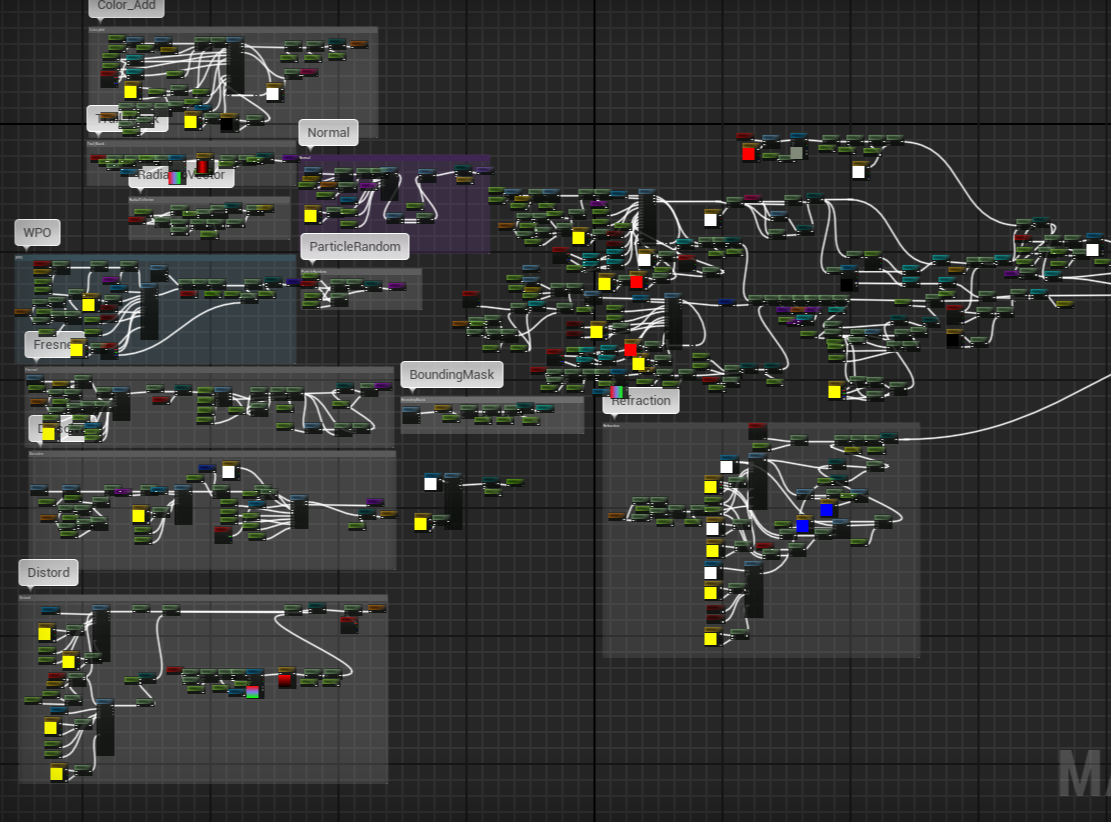Click the pink-green texture preview in Distord group
Image resolution: width=1111 pixels, height=822 pixels.
tap(252, 692)
